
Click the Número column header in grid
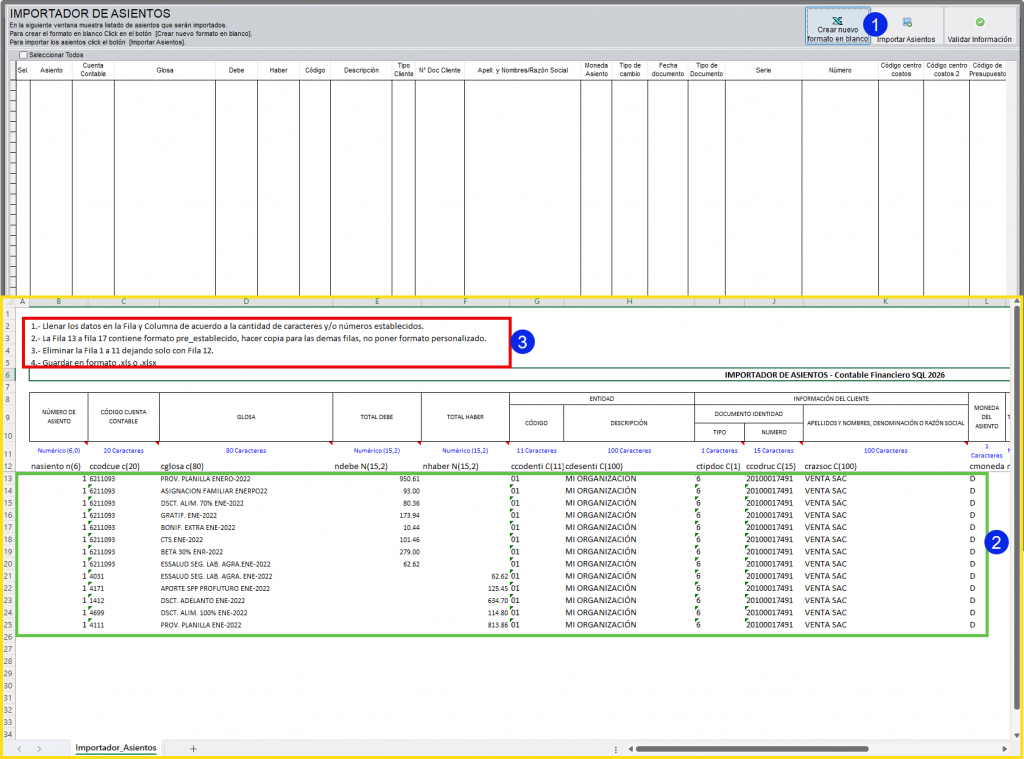[x=840, y=71]
